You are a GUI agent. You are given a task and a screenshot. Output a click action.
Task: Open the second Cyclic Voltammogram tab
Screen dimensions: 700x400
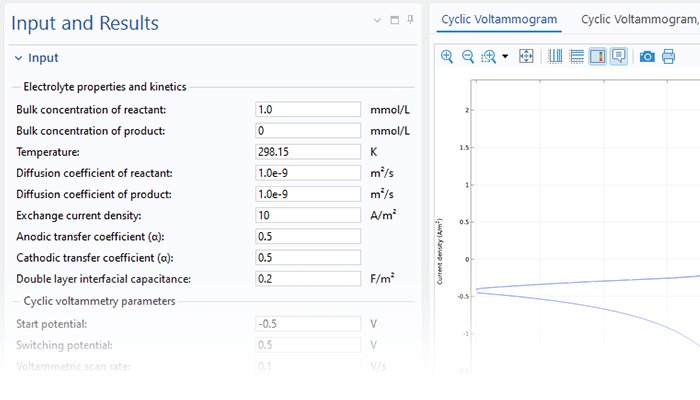[x=639, y=20]
